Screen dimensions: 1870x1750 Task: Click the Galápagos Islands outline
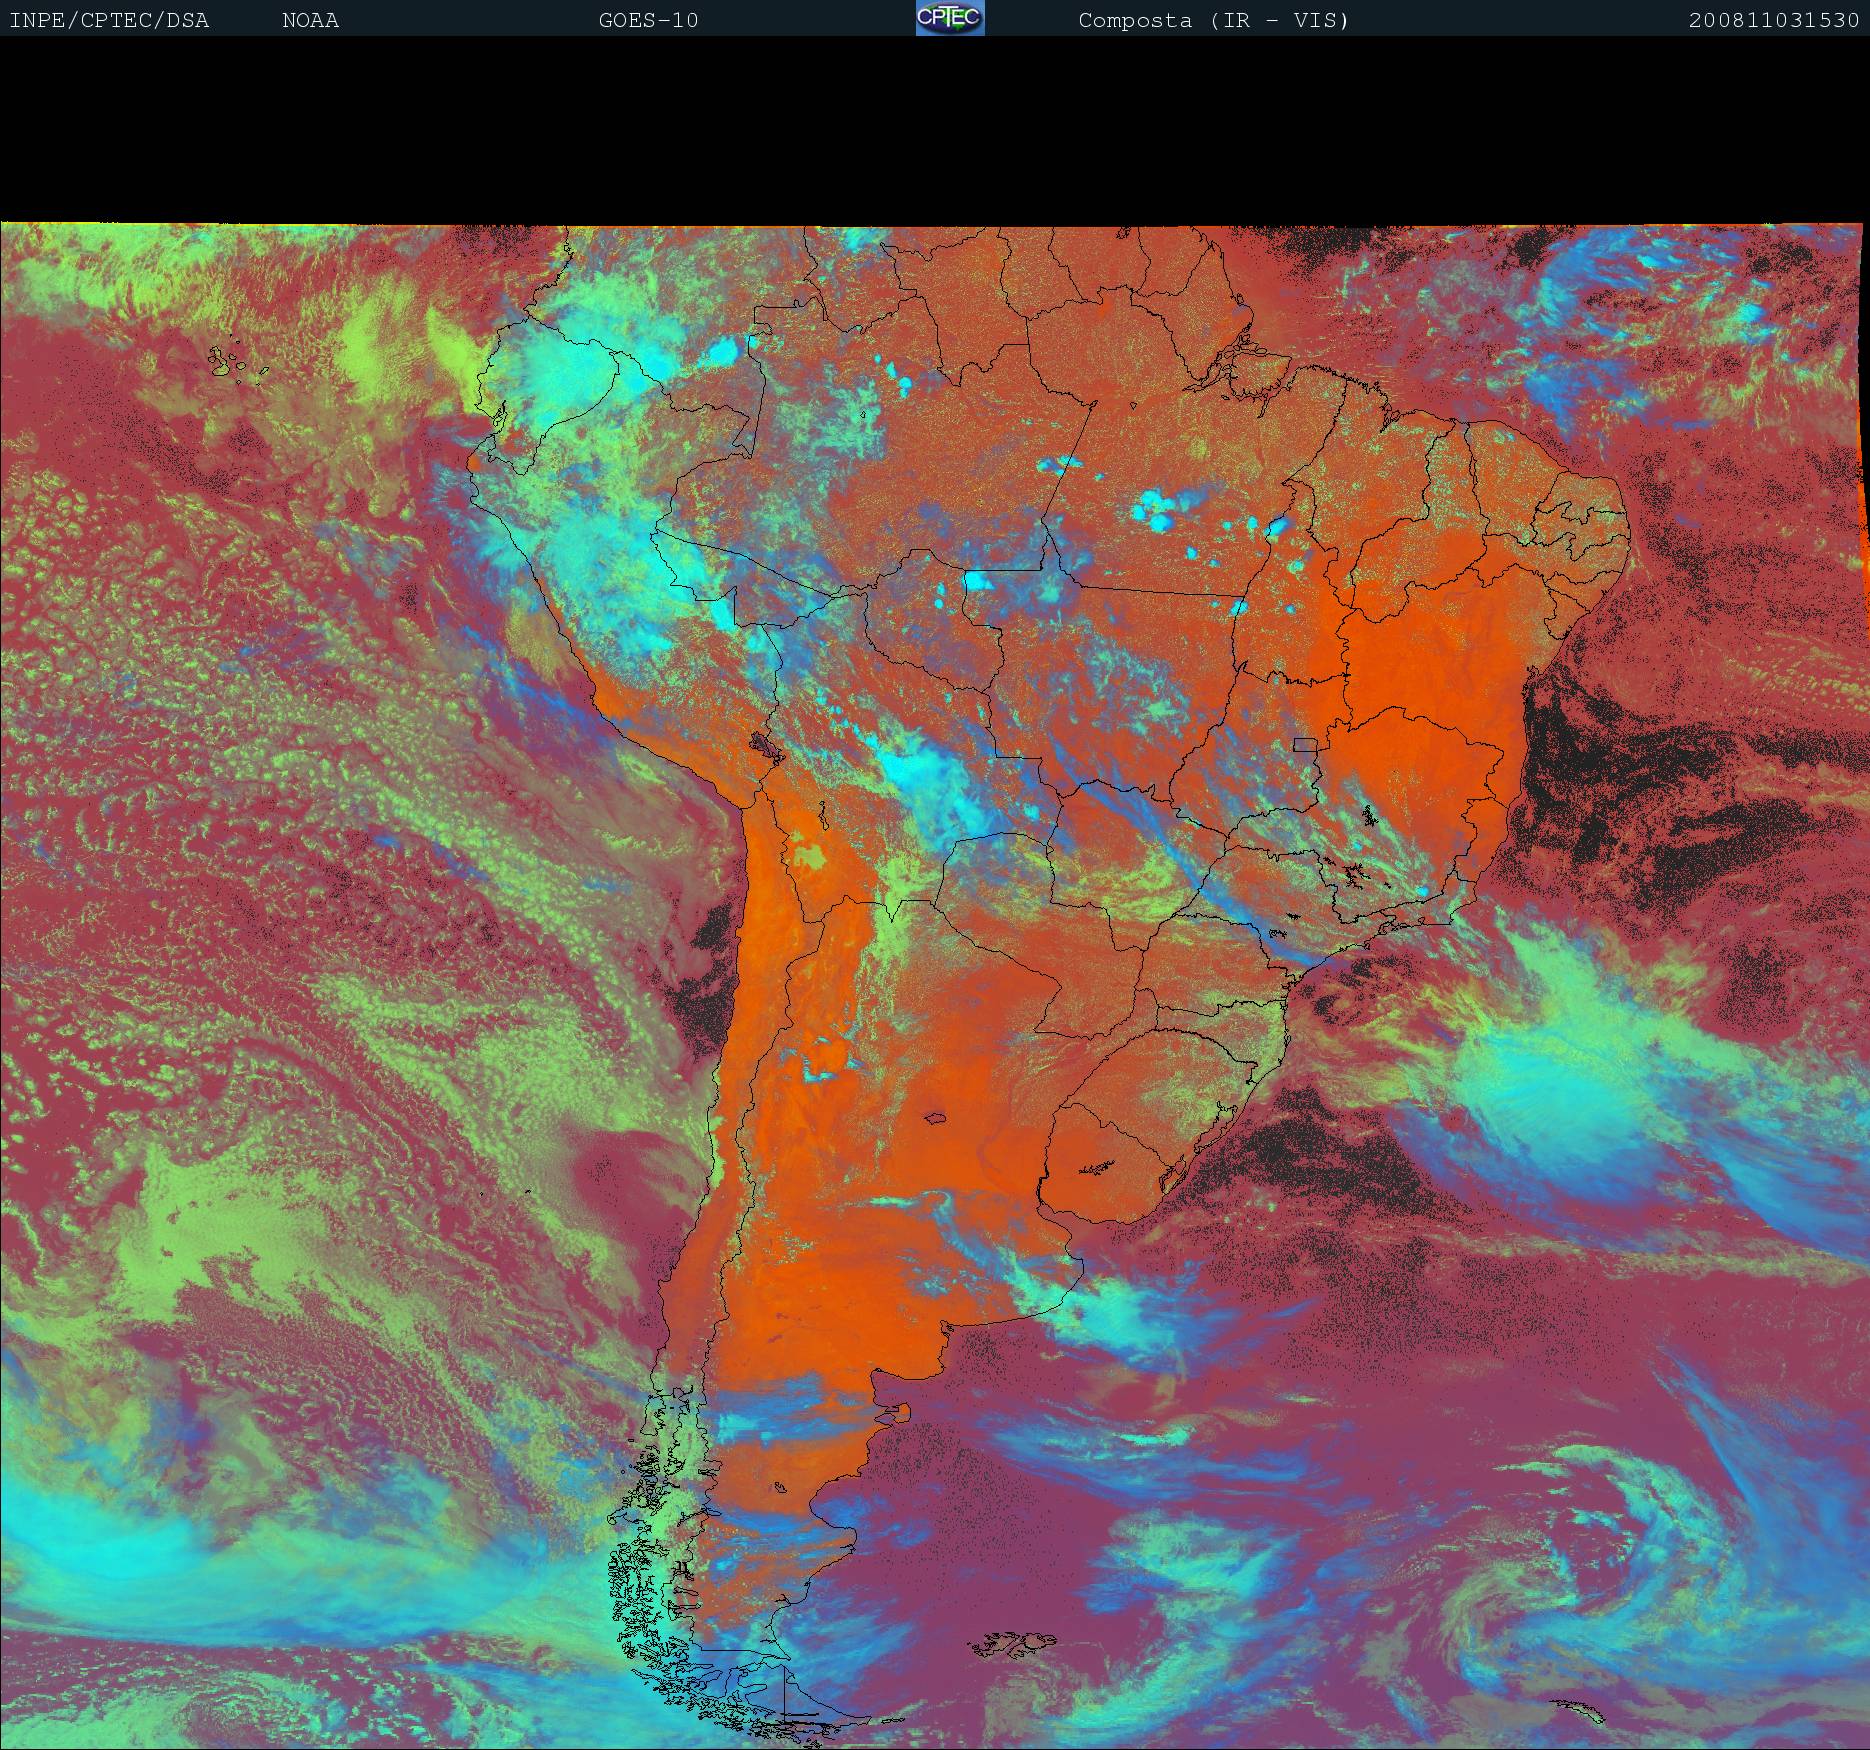tap(236, 364)
